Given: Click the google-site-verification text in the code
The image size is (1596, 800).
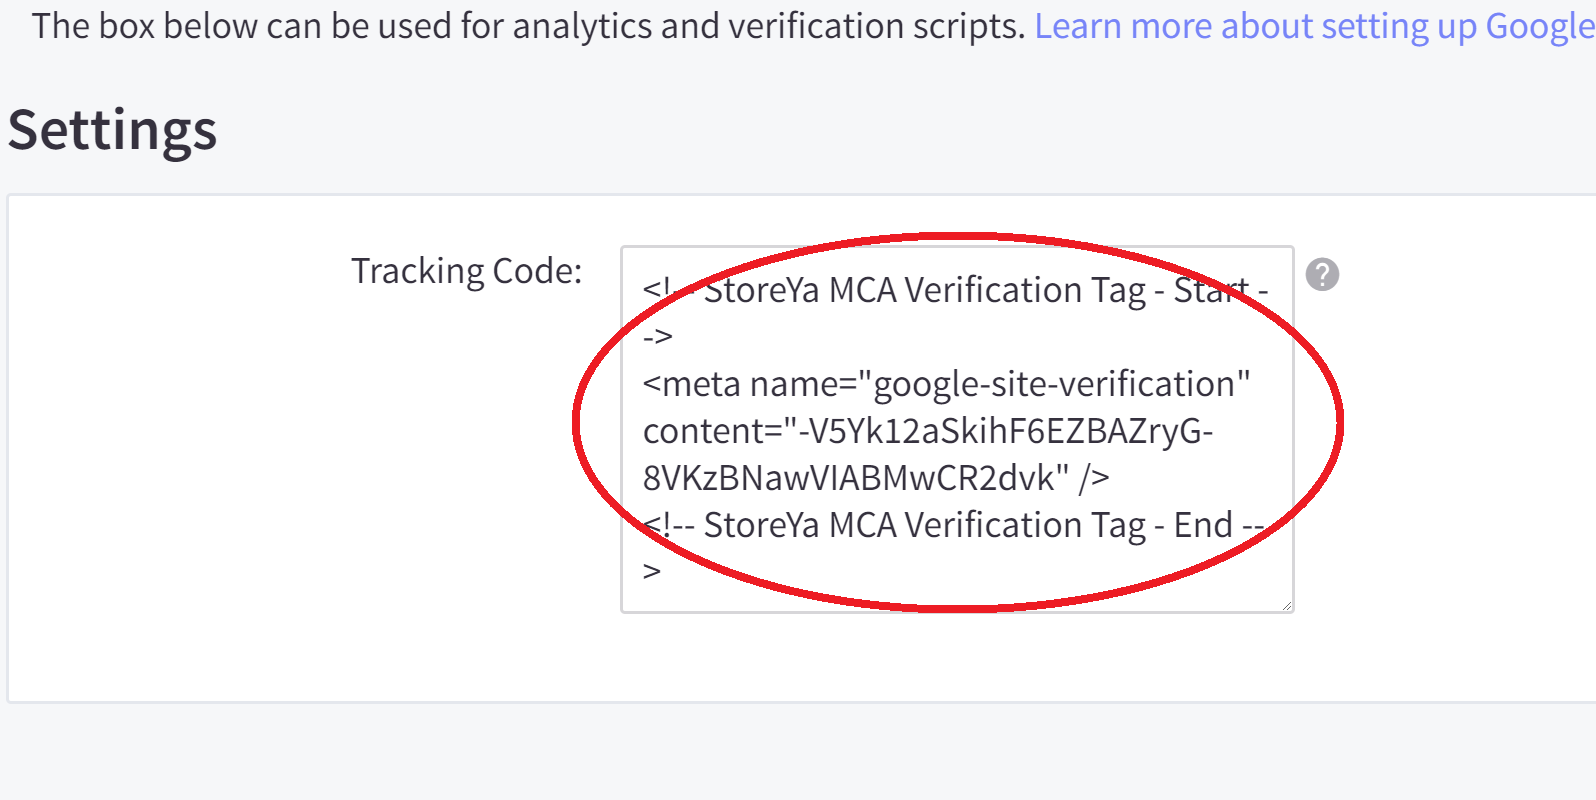Looking at the screenshot, I should click(x=1055, y=384).
